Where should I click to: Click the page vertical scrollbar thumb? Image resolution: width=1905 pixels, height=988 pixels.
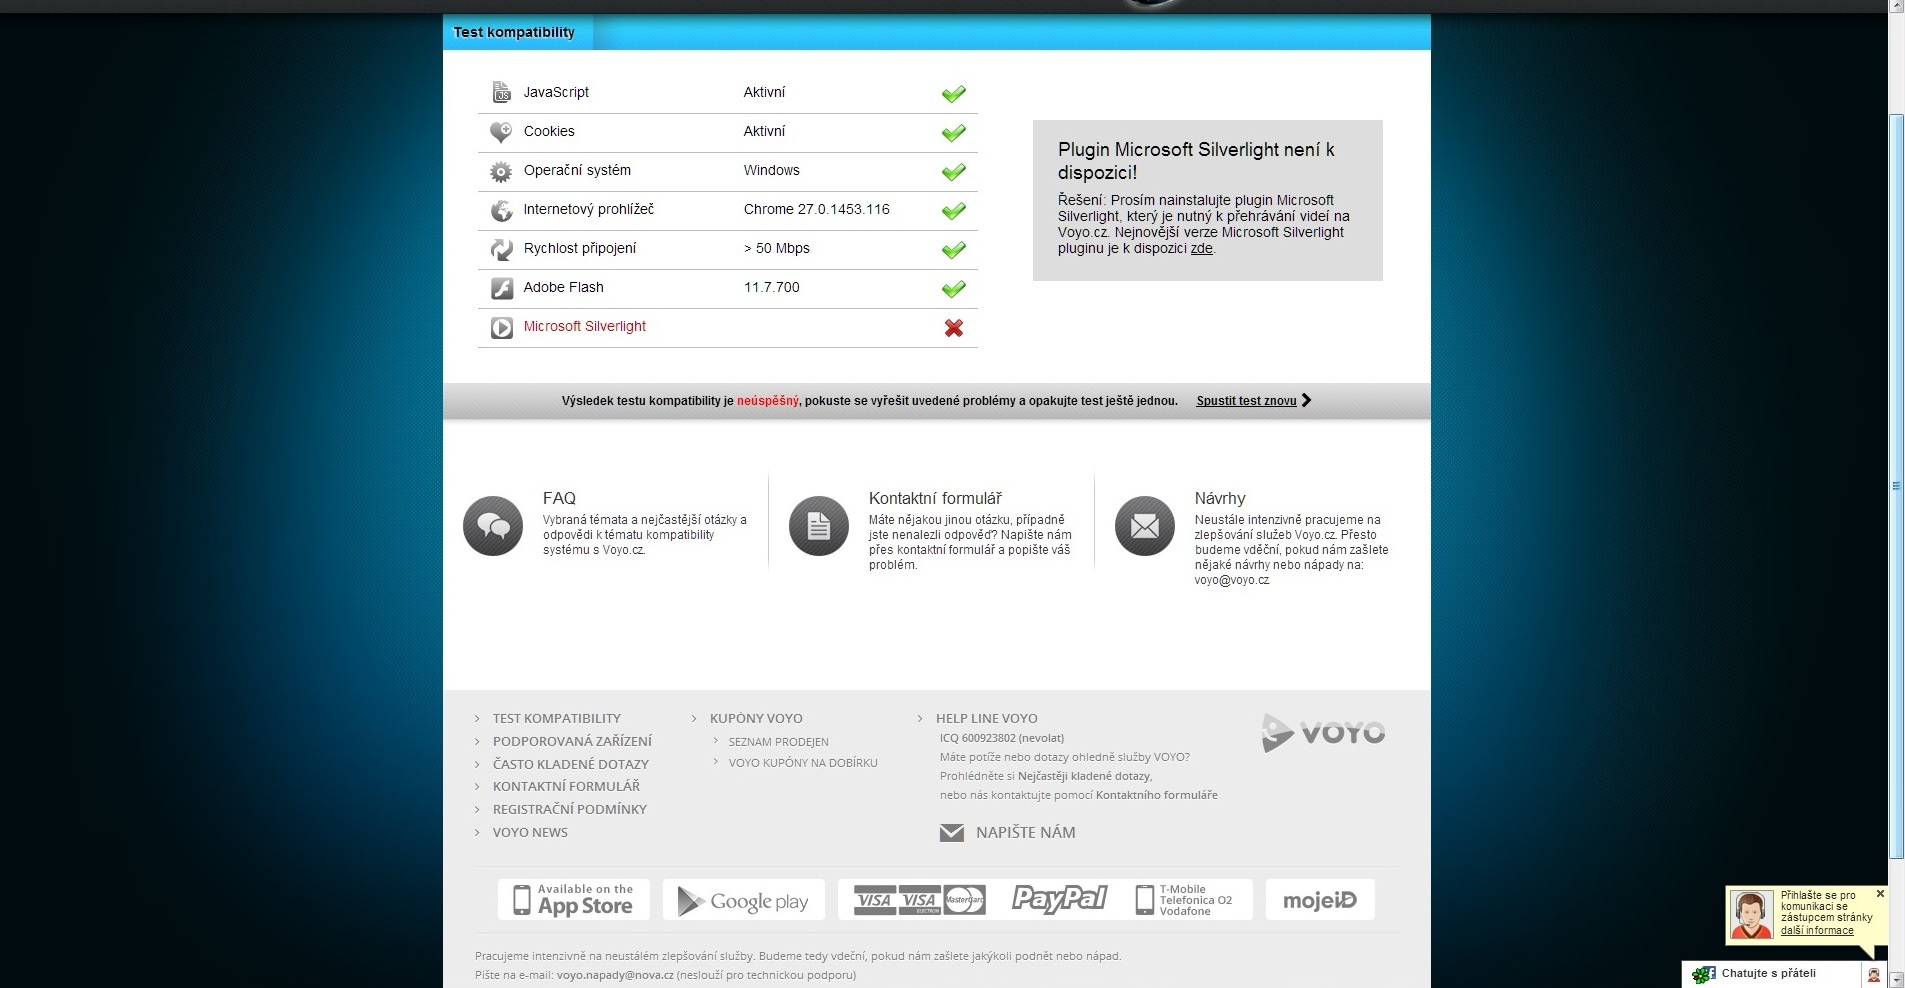click(1896, 487)
